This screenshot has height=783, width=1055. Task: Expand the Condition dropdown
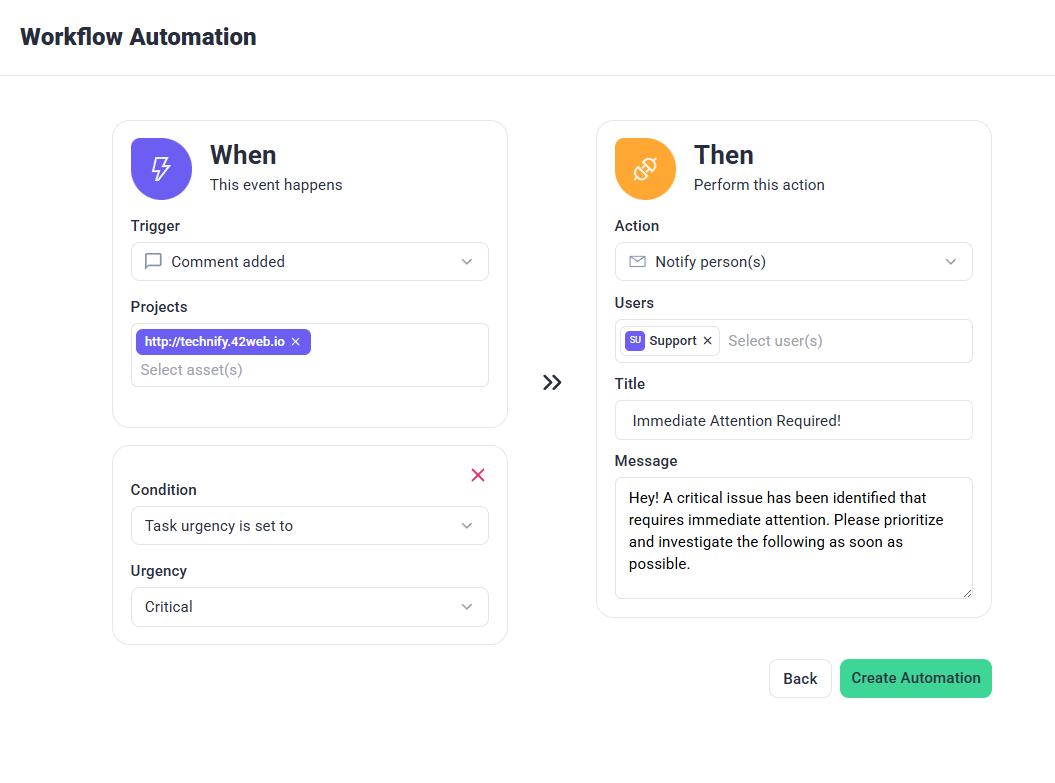[310, 526]
